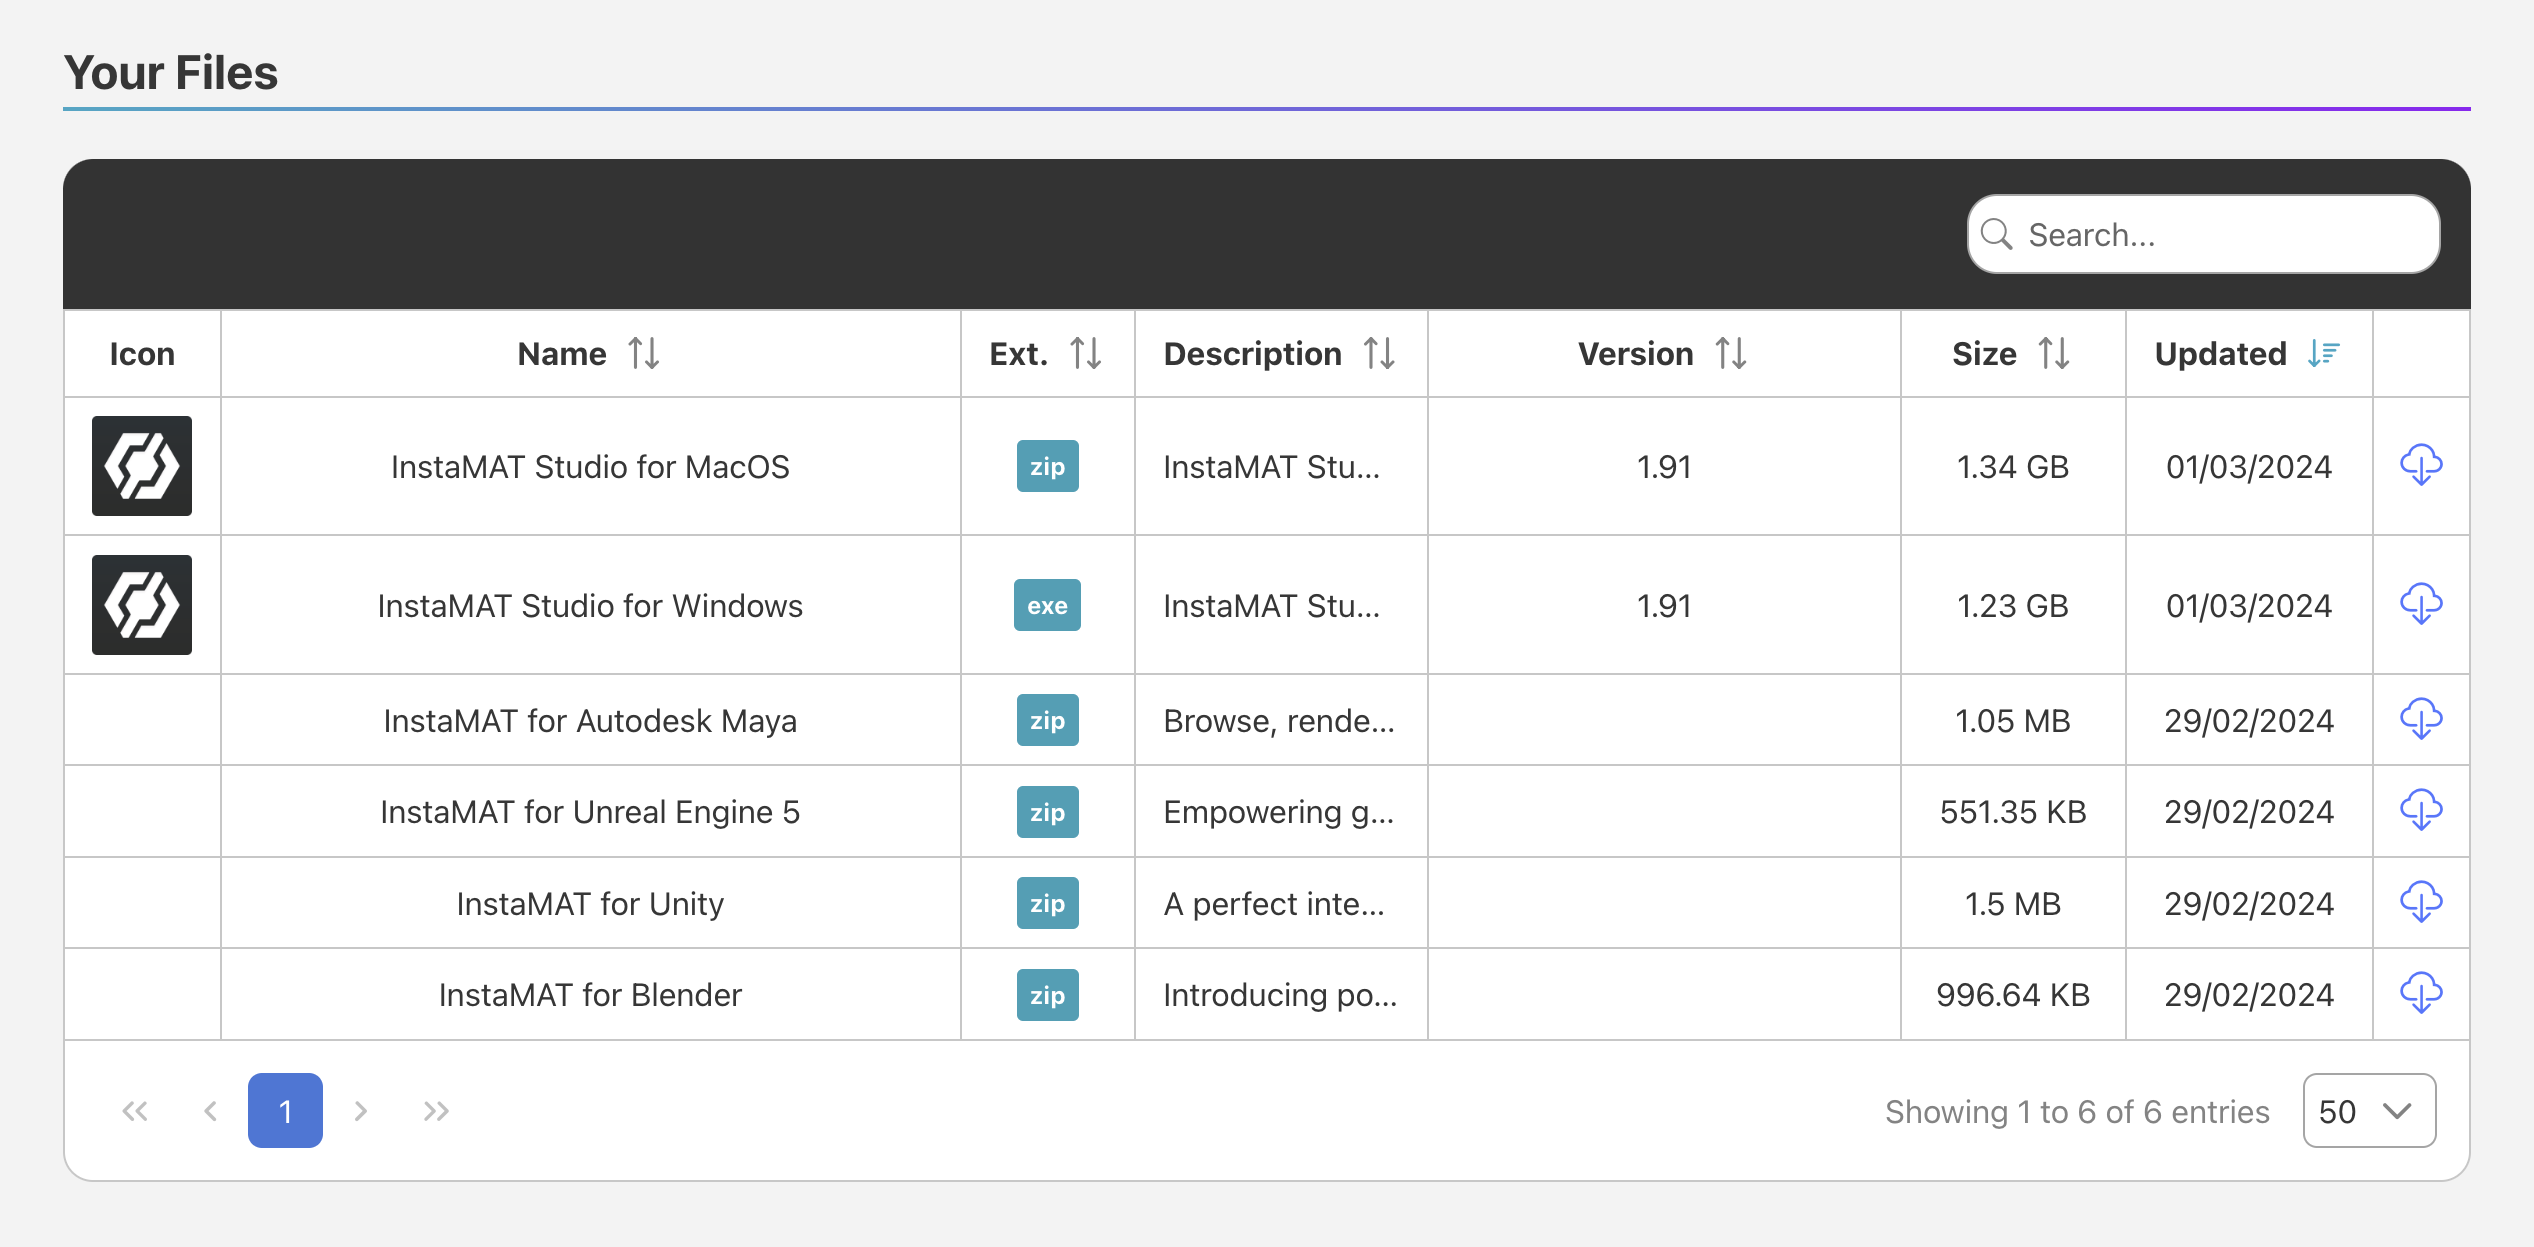Click description 'Introducing po...'

point(1280,995)
